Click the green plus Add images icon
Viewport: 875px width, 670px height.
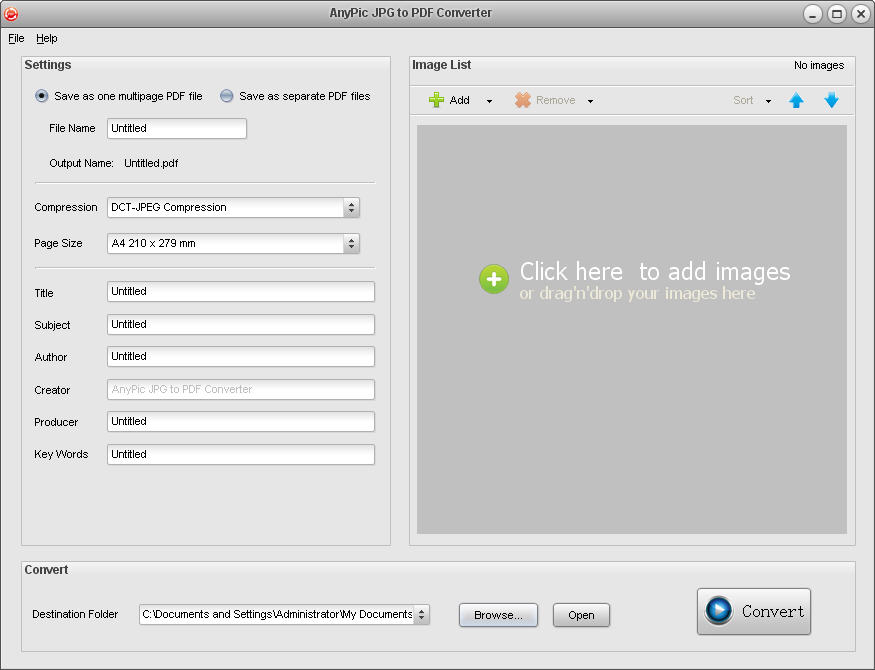437,100
